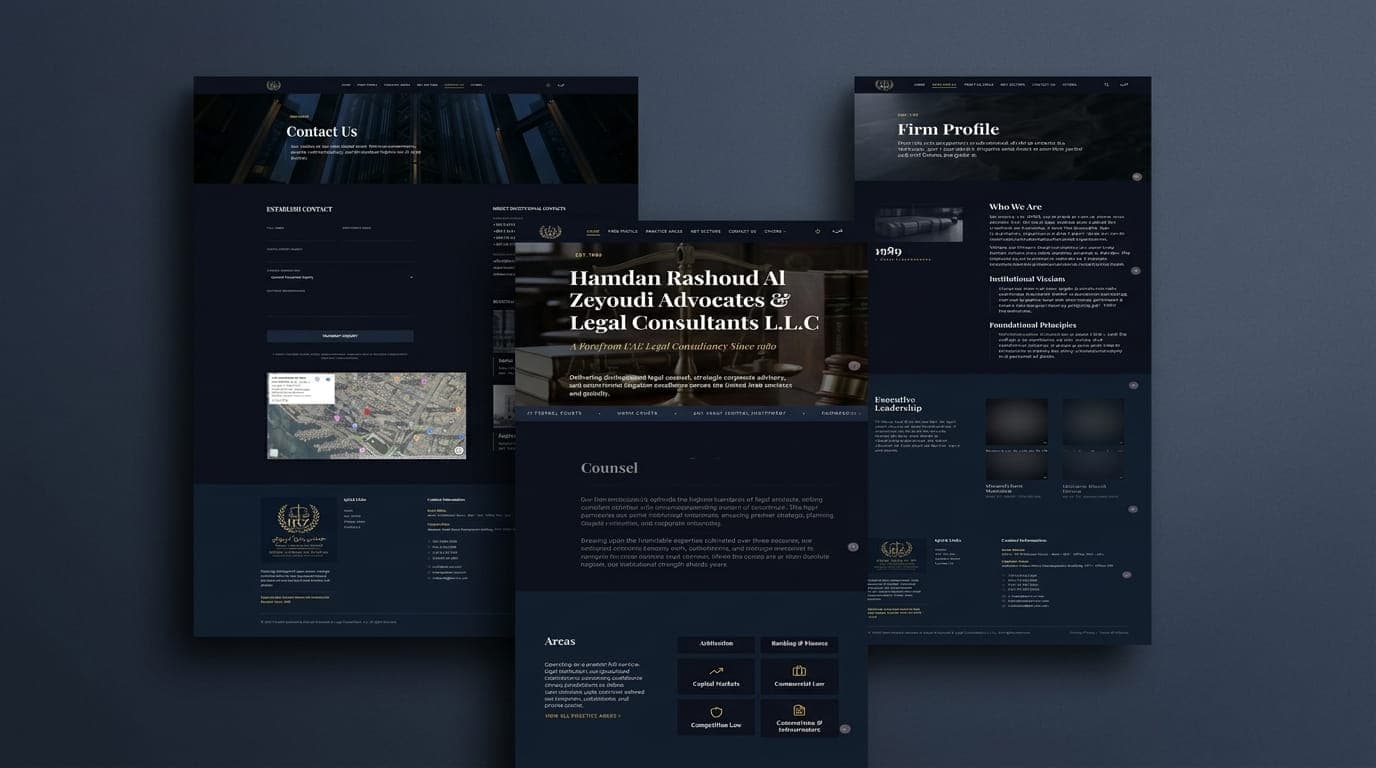Click the search icon in the Contact Us page navbar
1376x768 pixels.
coord(548,85)
